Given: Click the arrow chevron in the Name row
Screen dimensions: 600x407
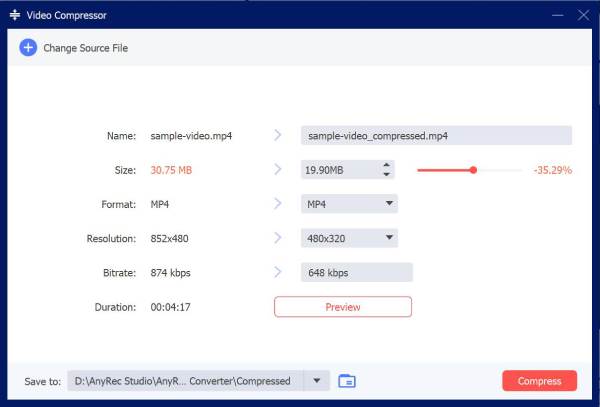Looking at the screenshot, I should pos(278,135).
